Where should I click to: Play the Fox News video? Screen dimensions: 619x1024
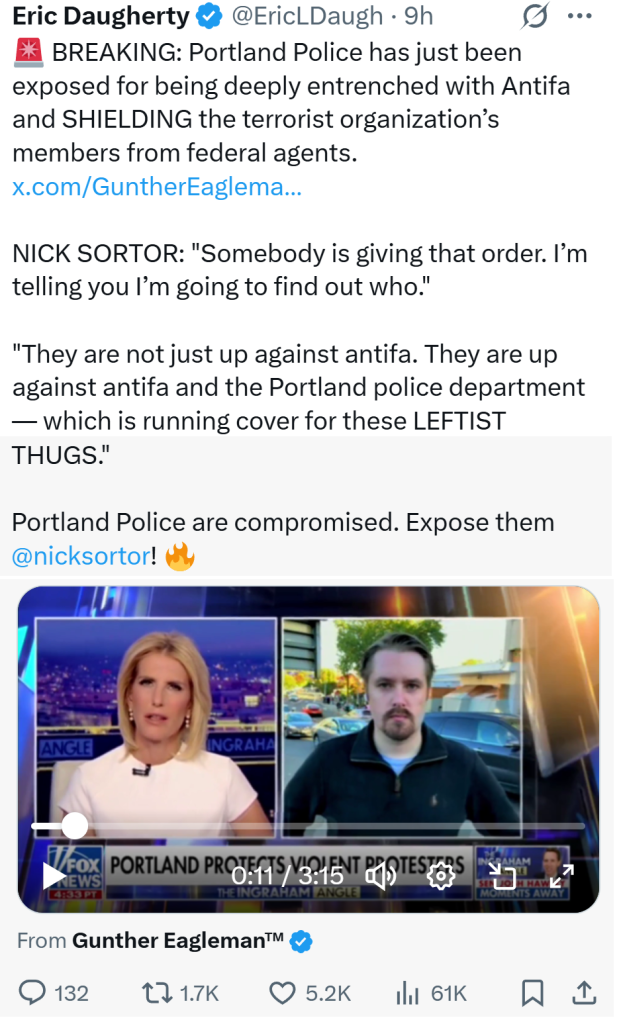(54, 876)
